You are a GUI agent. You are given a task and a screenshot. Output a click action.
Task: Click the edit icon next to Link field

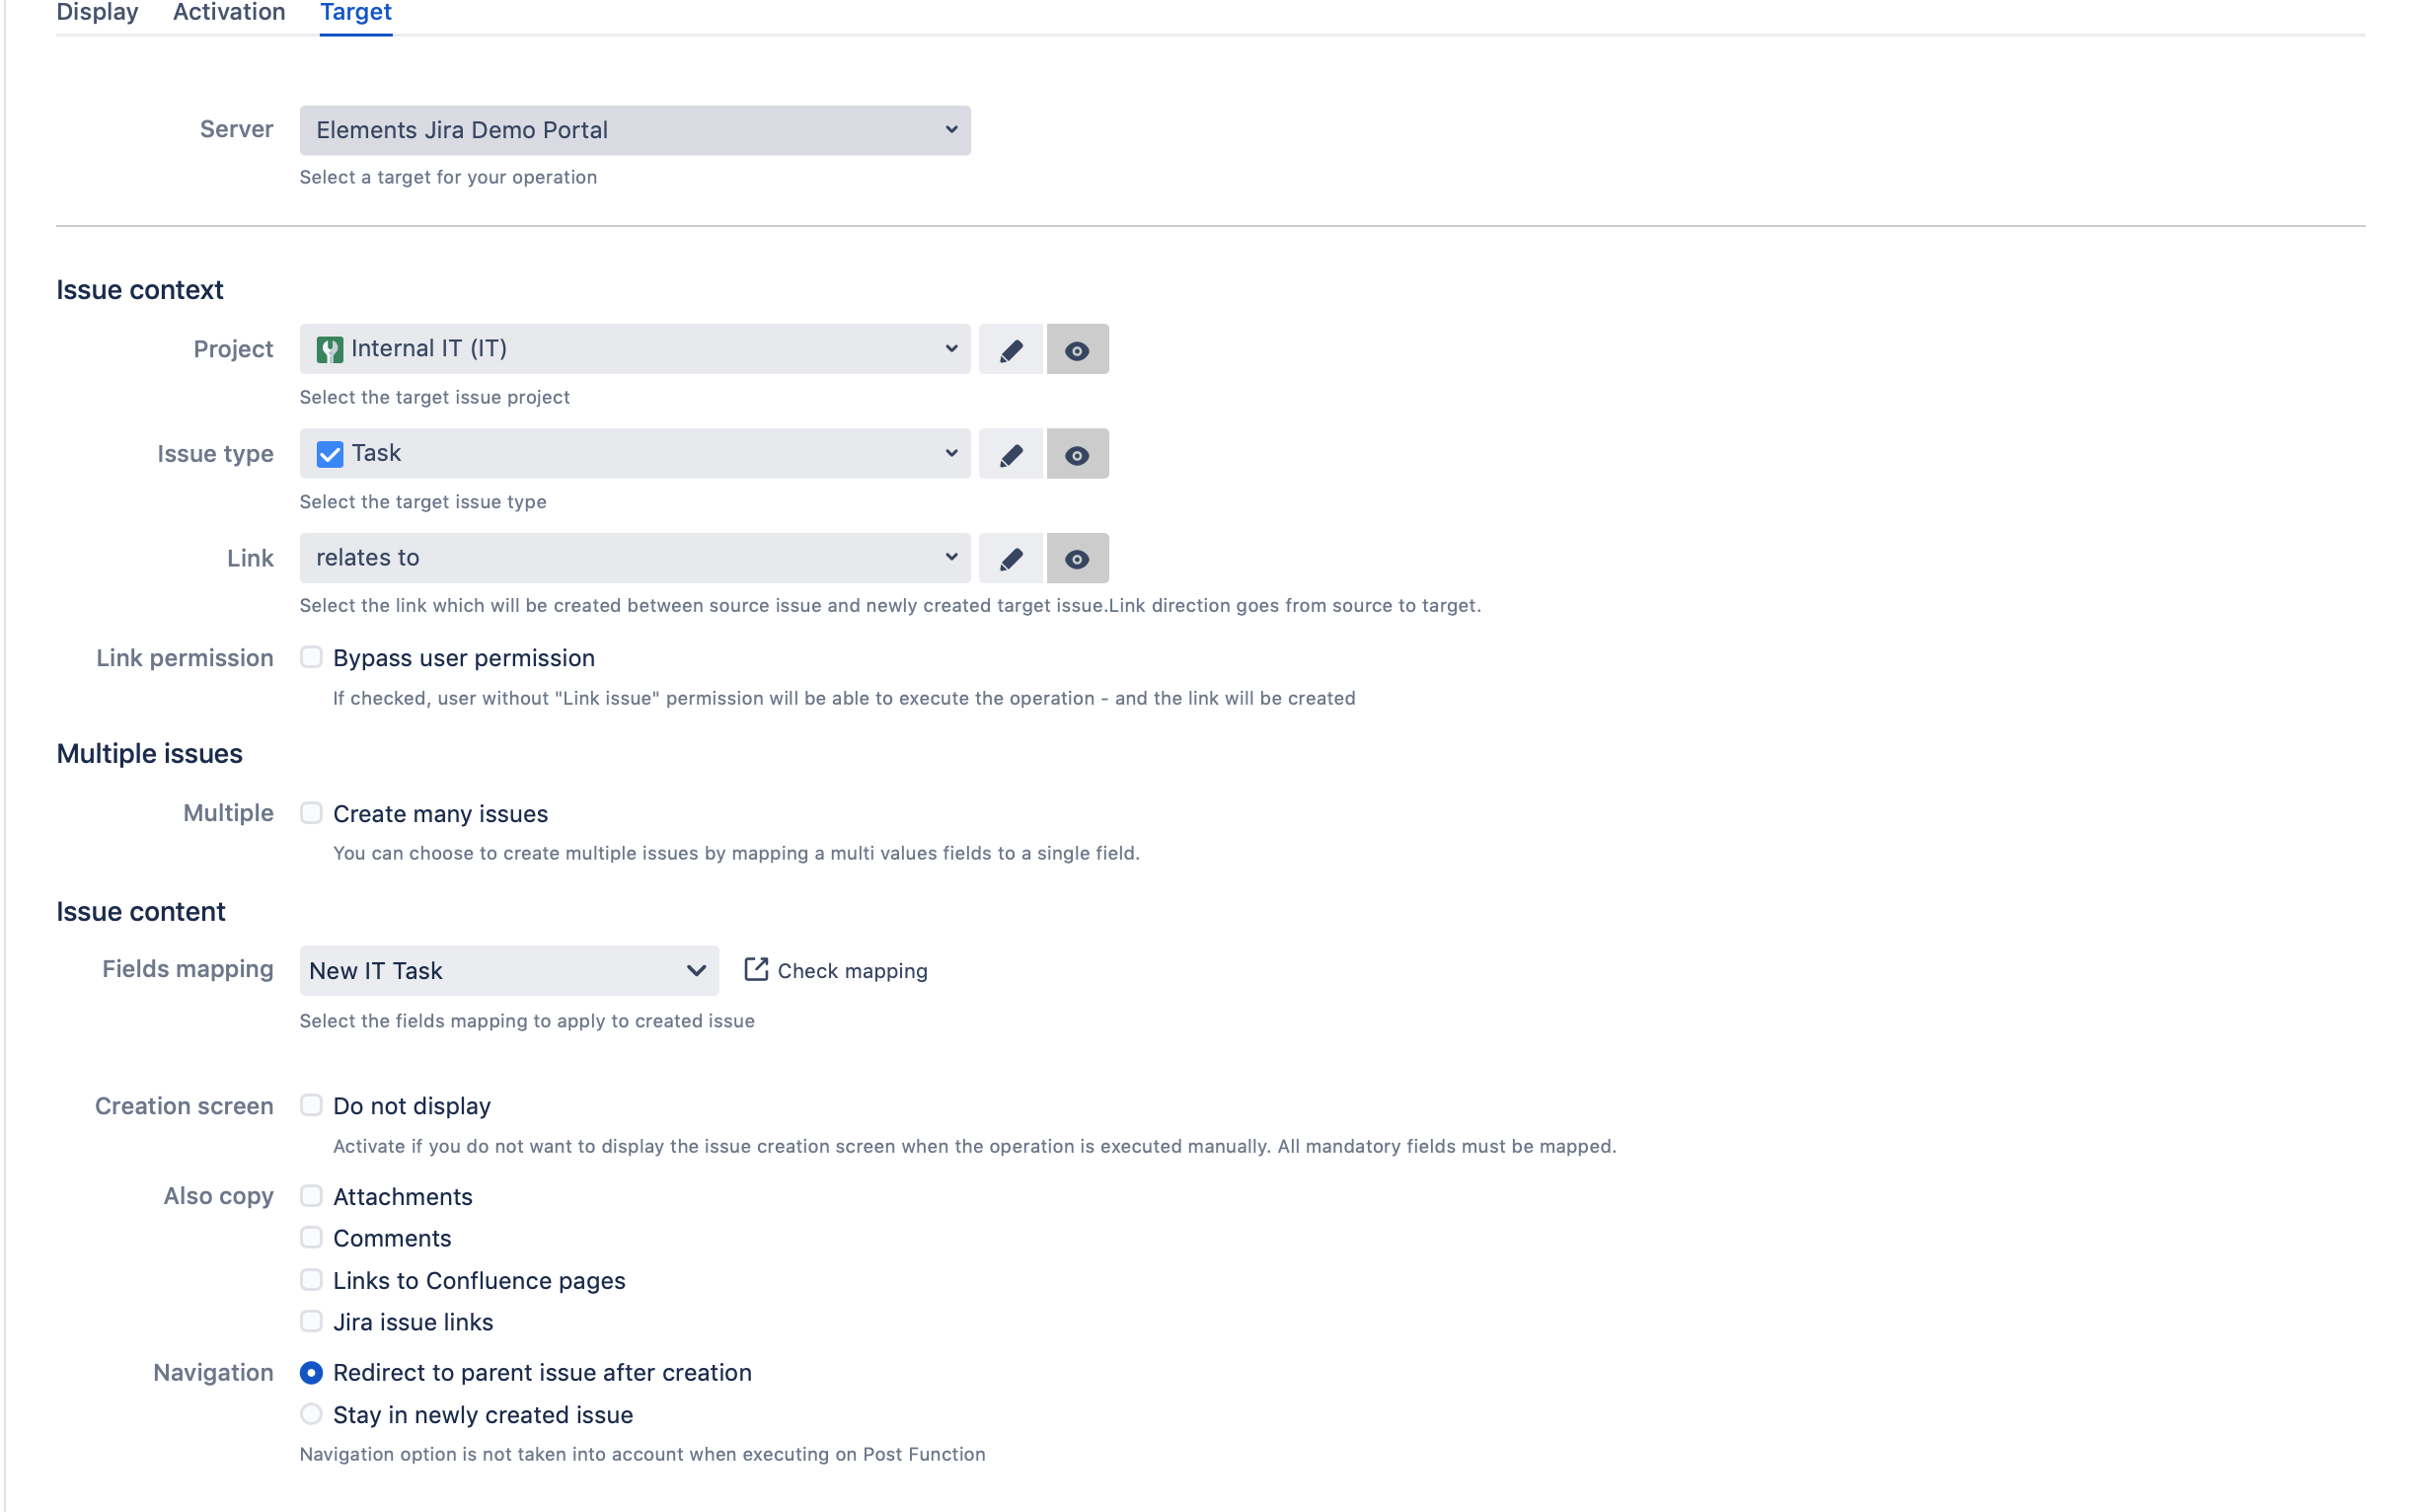click(x=1012, y=558)
